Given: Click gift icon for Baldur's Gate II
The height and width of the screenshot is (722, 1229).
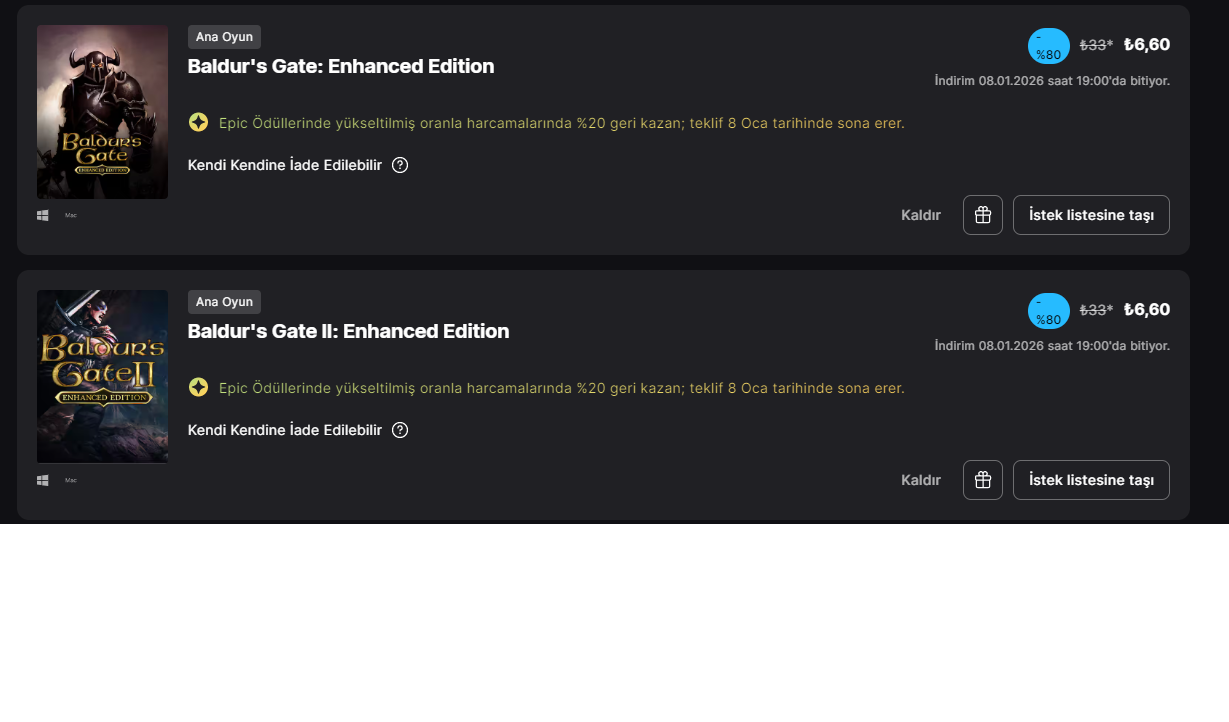Looking at the screenshot, I should (x=983, y=480).
